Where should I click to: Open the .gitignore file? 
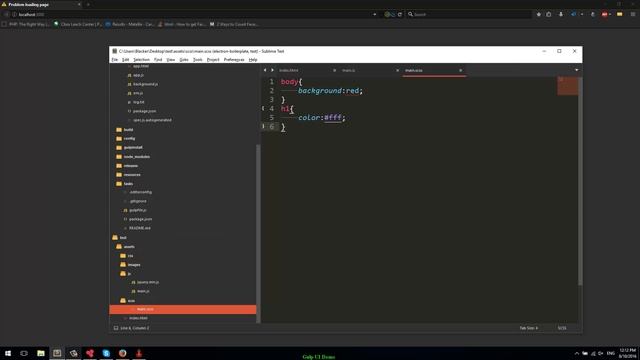tap(138, 201)
